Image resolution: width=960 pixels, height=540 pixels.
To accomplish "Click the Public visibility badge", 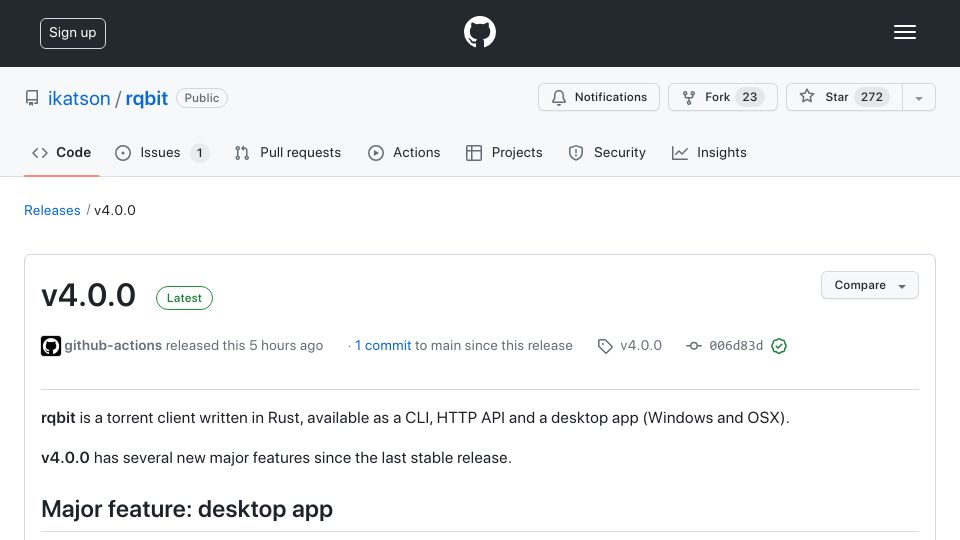I will tap(201, 98).
